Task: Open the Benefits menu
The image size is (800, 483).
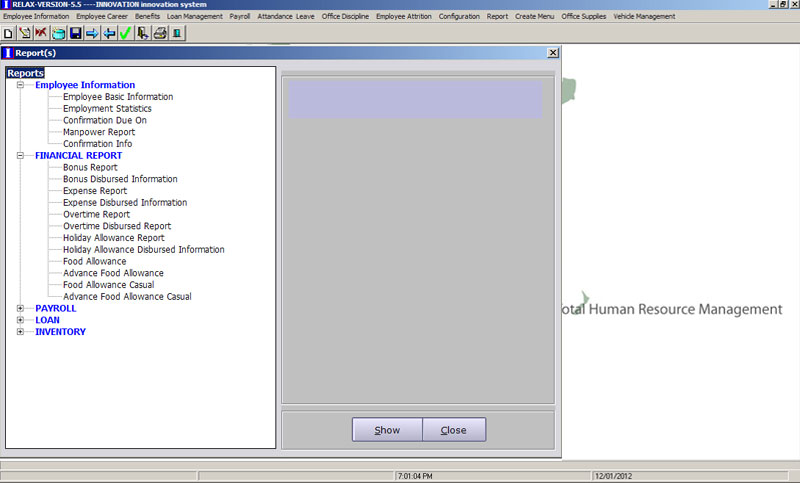Action: click(147, 16)
